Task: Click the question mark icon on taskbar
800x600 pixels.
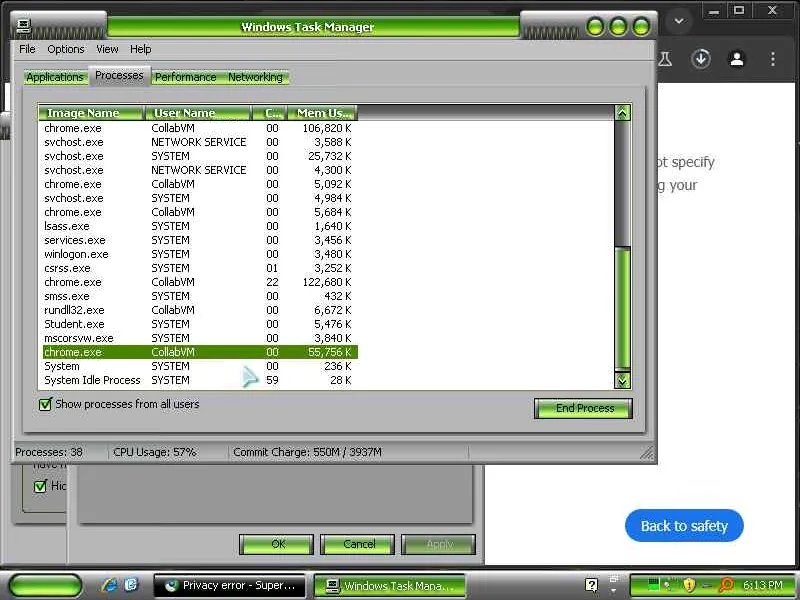Action: [x=591, y=585]
